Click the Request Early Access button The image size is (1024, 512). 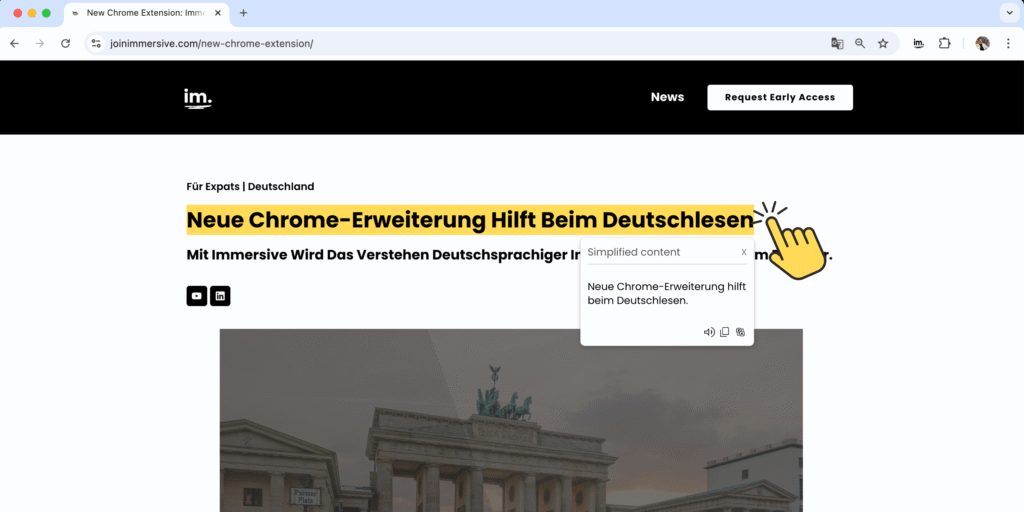(x=779, y=97)
